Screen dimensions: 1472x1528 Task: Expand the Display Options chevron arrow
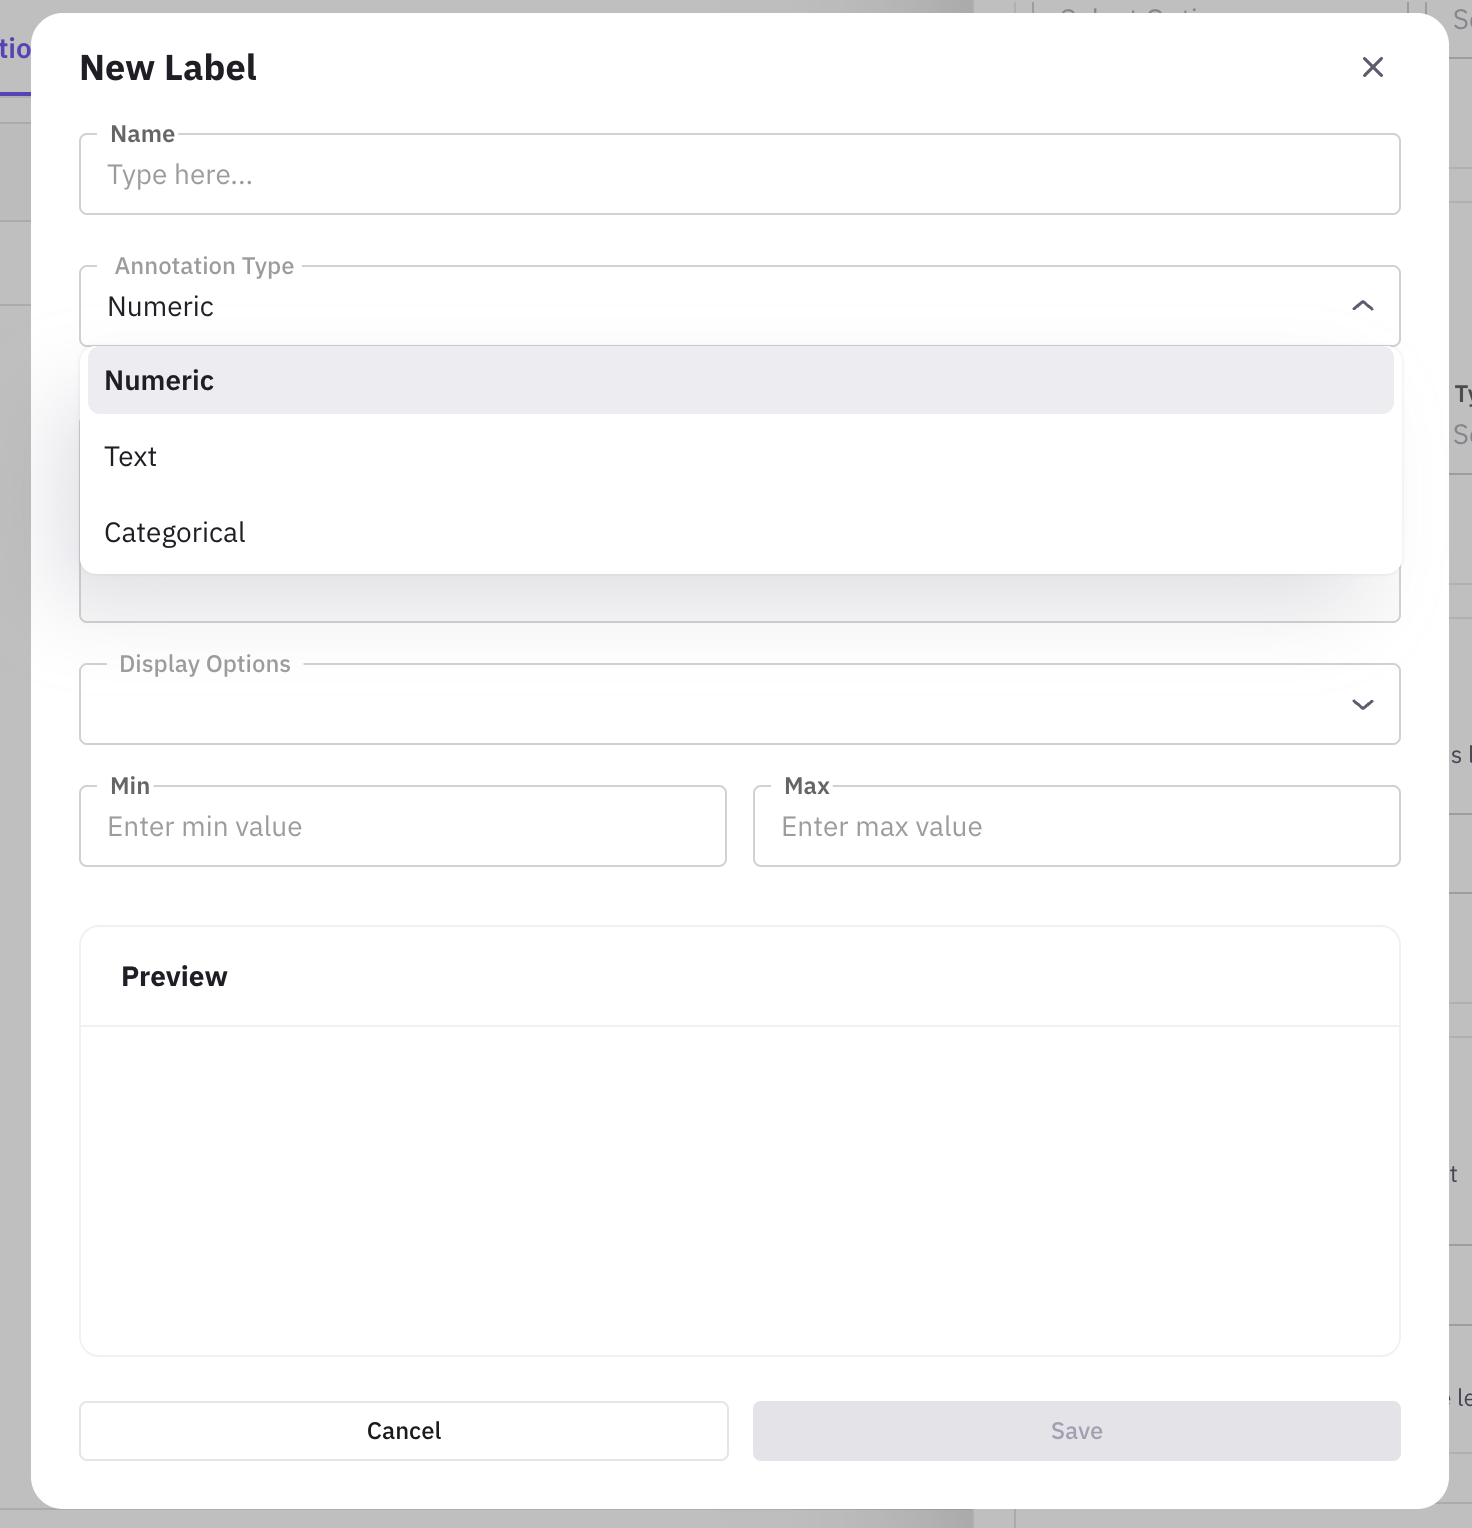(x=1362, y=705)
